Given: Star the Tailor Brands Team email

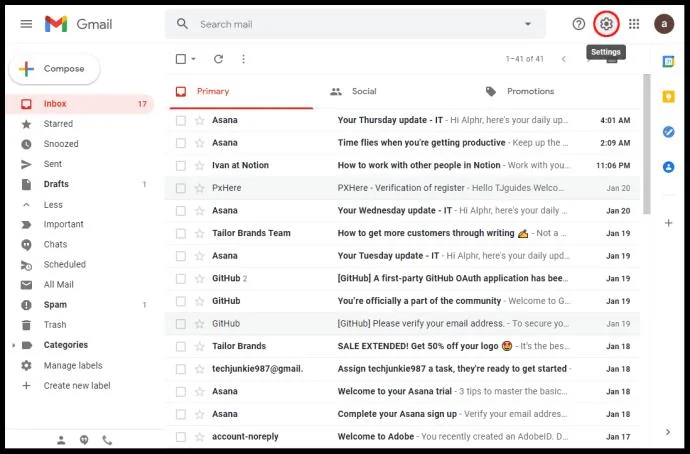Looking at the screenshot, I should [x=200, y=233].
